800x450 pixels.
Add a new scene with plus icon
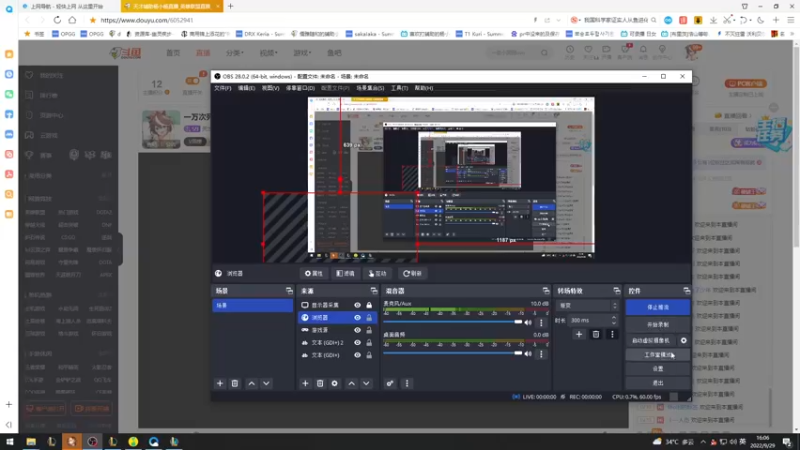(220, 383)
